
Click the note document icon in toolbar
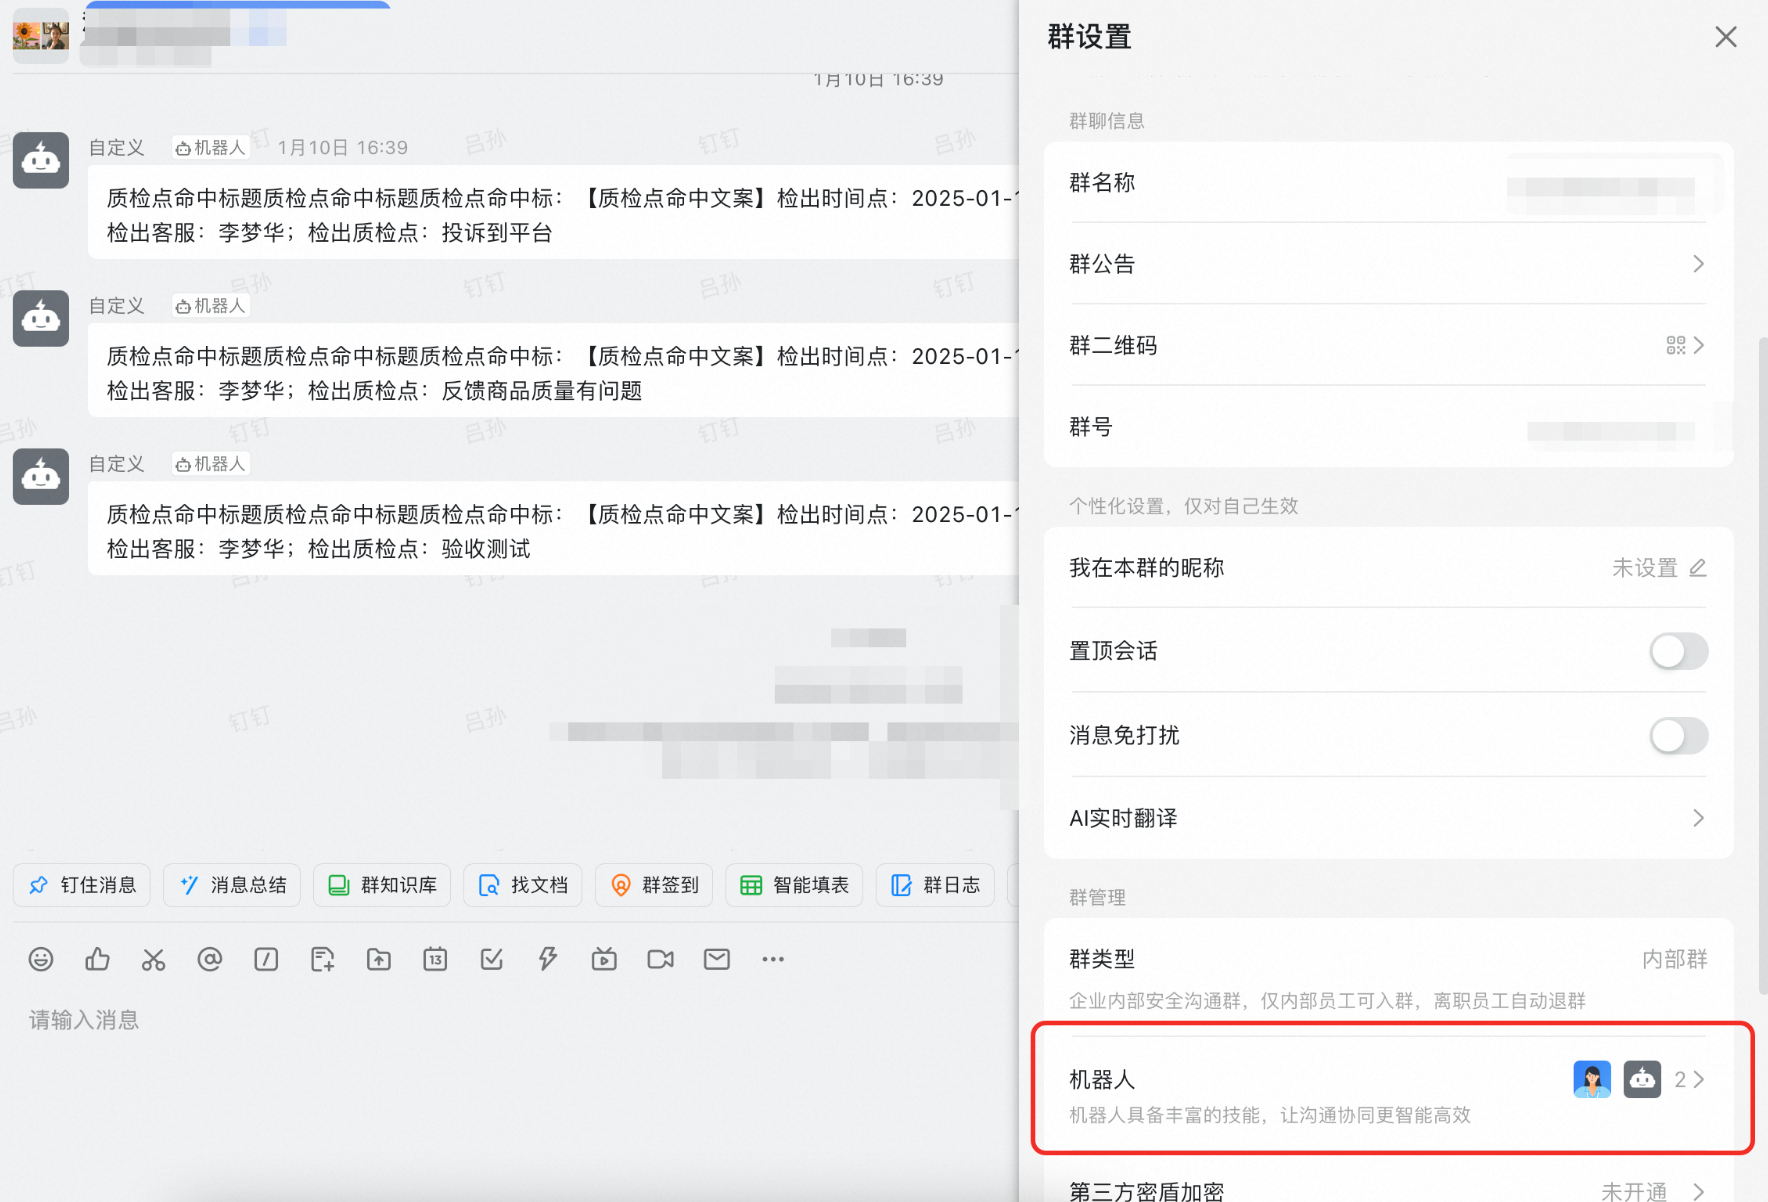tap(322, 960)
